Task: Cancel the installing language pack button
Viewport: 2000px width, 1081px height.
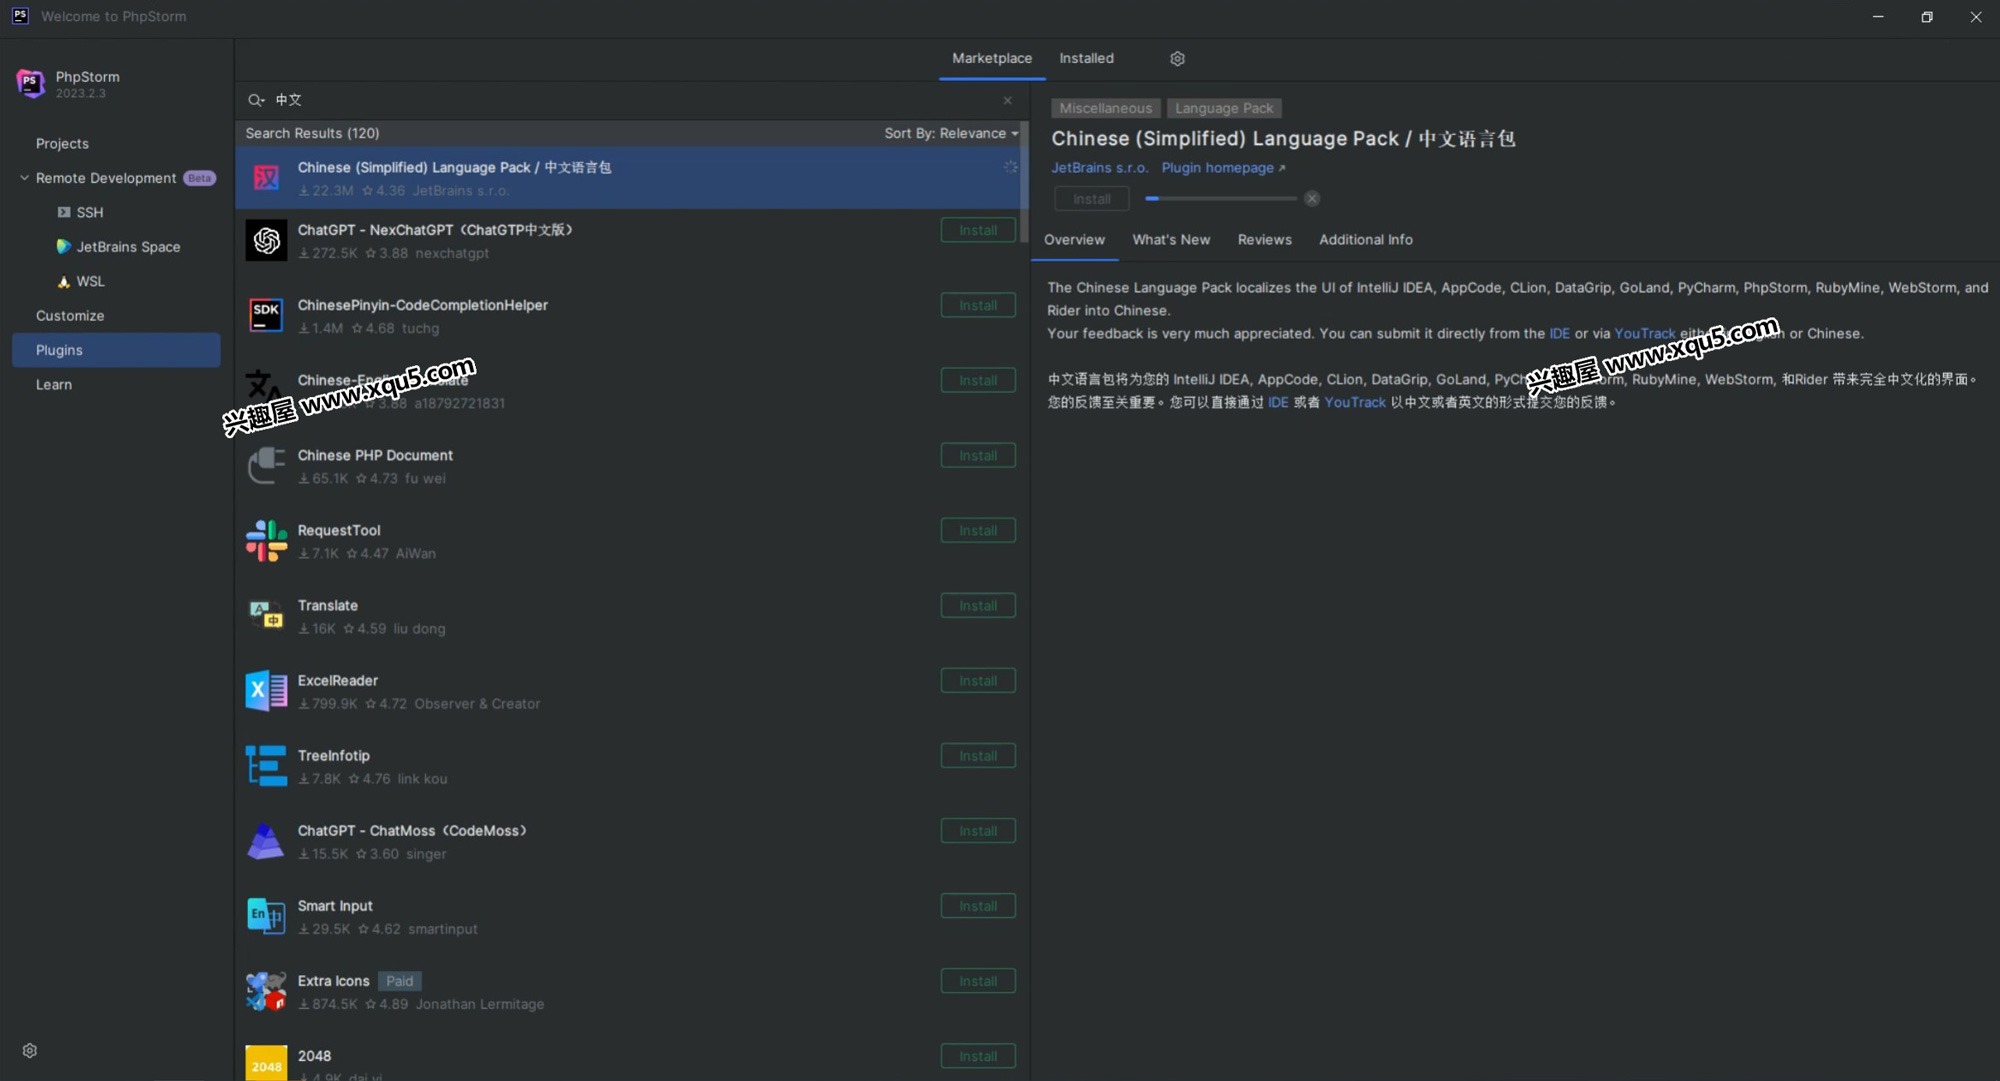Action: [x=1313, y=197]
